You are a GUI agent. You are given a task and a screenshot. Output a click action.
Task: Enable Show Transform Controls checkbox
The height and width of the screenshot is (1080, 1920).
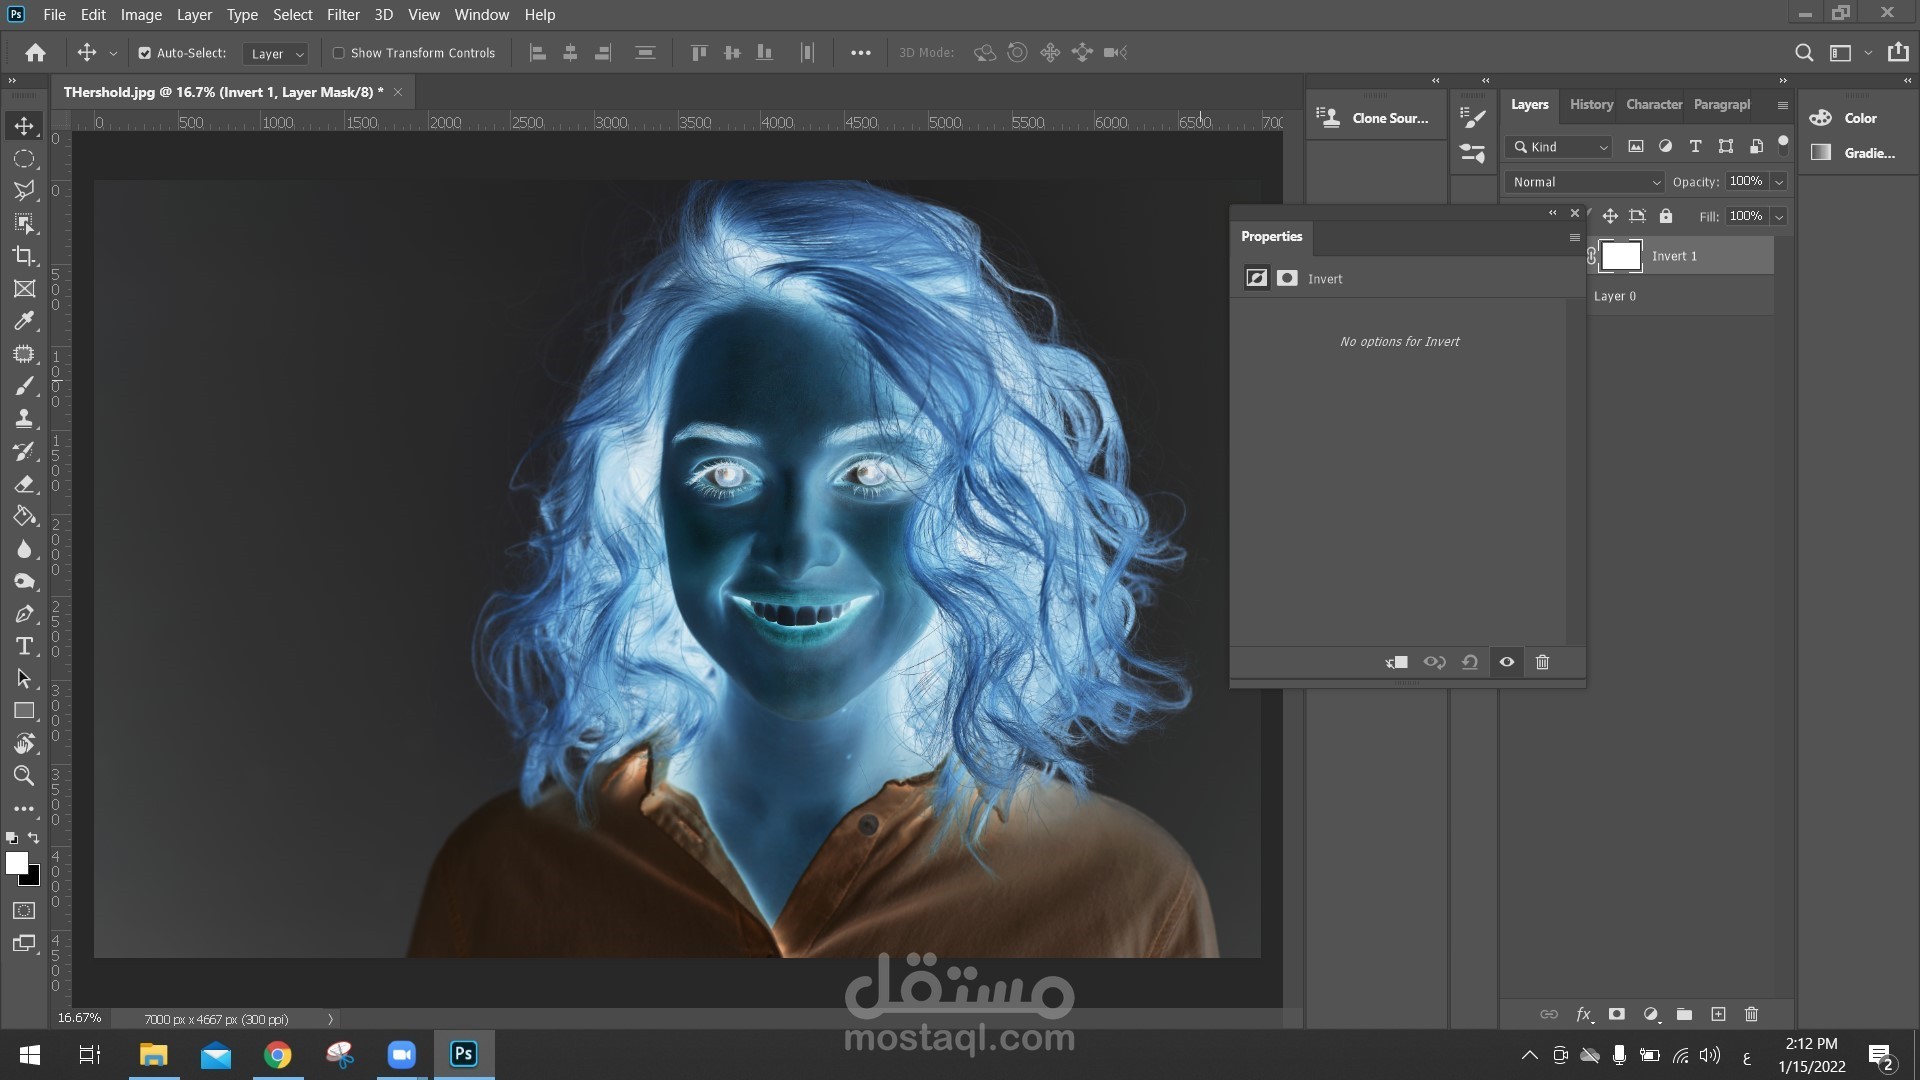(x=339, y=53)
